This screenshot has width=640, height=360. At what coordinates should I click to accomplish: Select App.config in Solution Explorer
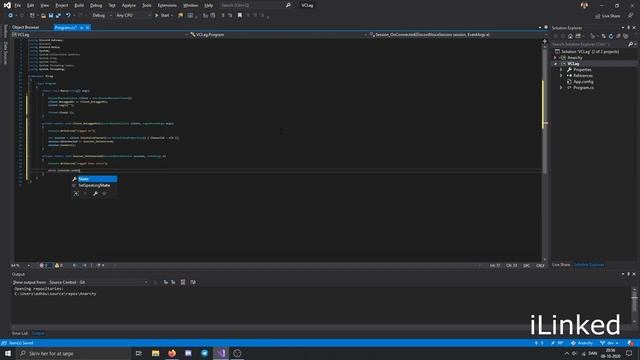click(x=583, y=82)
